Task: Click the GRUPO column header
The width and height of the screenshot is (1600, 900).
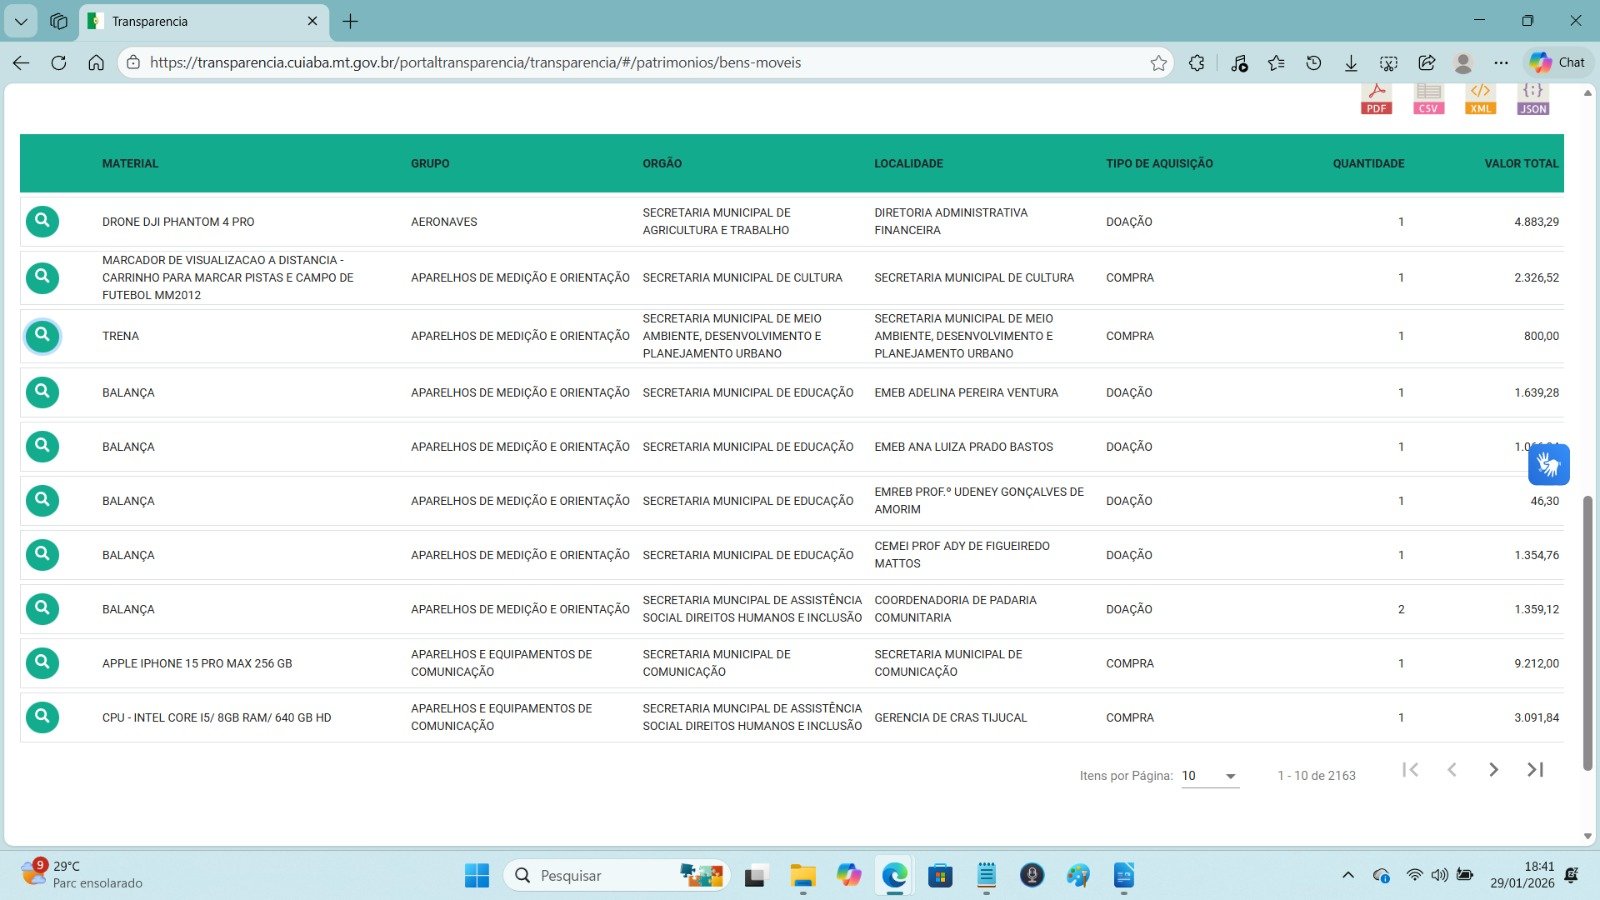Action: (430, 164)
